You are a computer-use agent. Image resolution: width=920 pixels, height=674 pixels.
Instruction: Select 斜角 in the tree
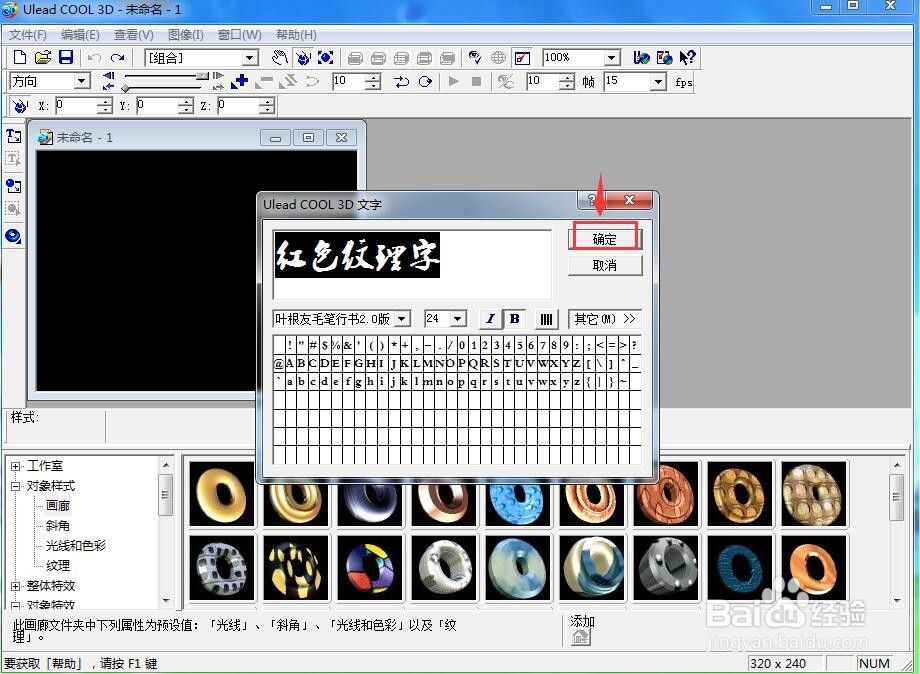[x=58, y=526]
